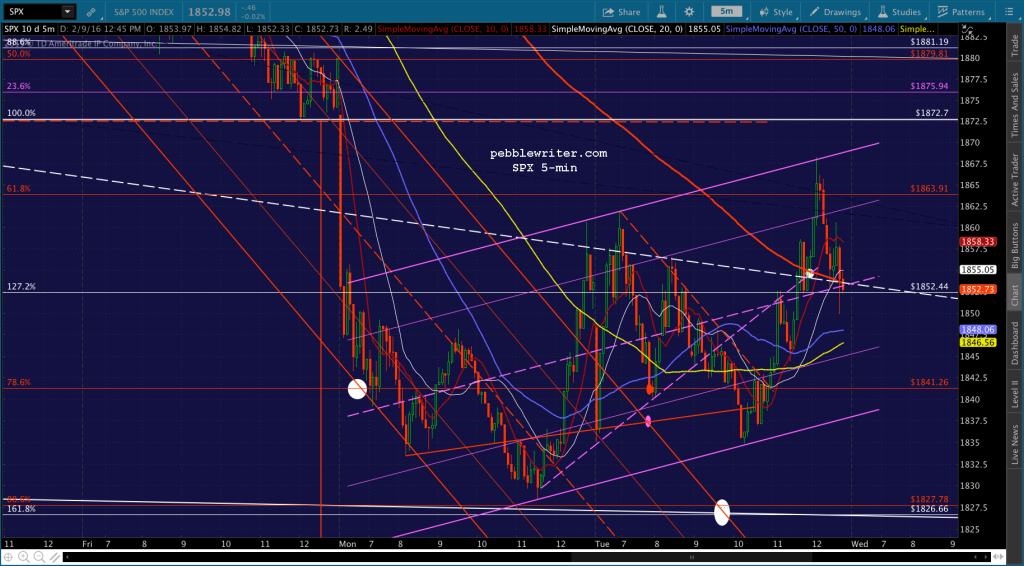Viewport: 1024px width, 566px height.
Task: Click the $1879.81 price level label
Action: coord(929,54)
